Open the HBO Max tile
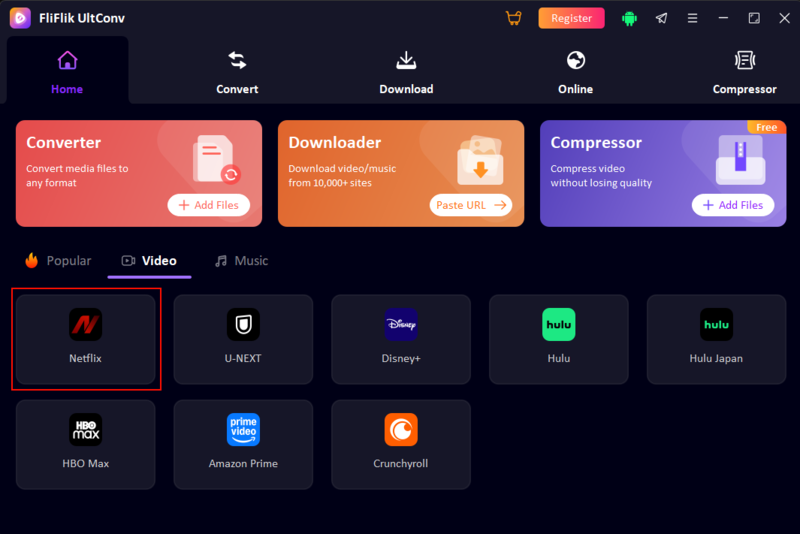Viewport: 800px width, 534px height. pos(86,444)
